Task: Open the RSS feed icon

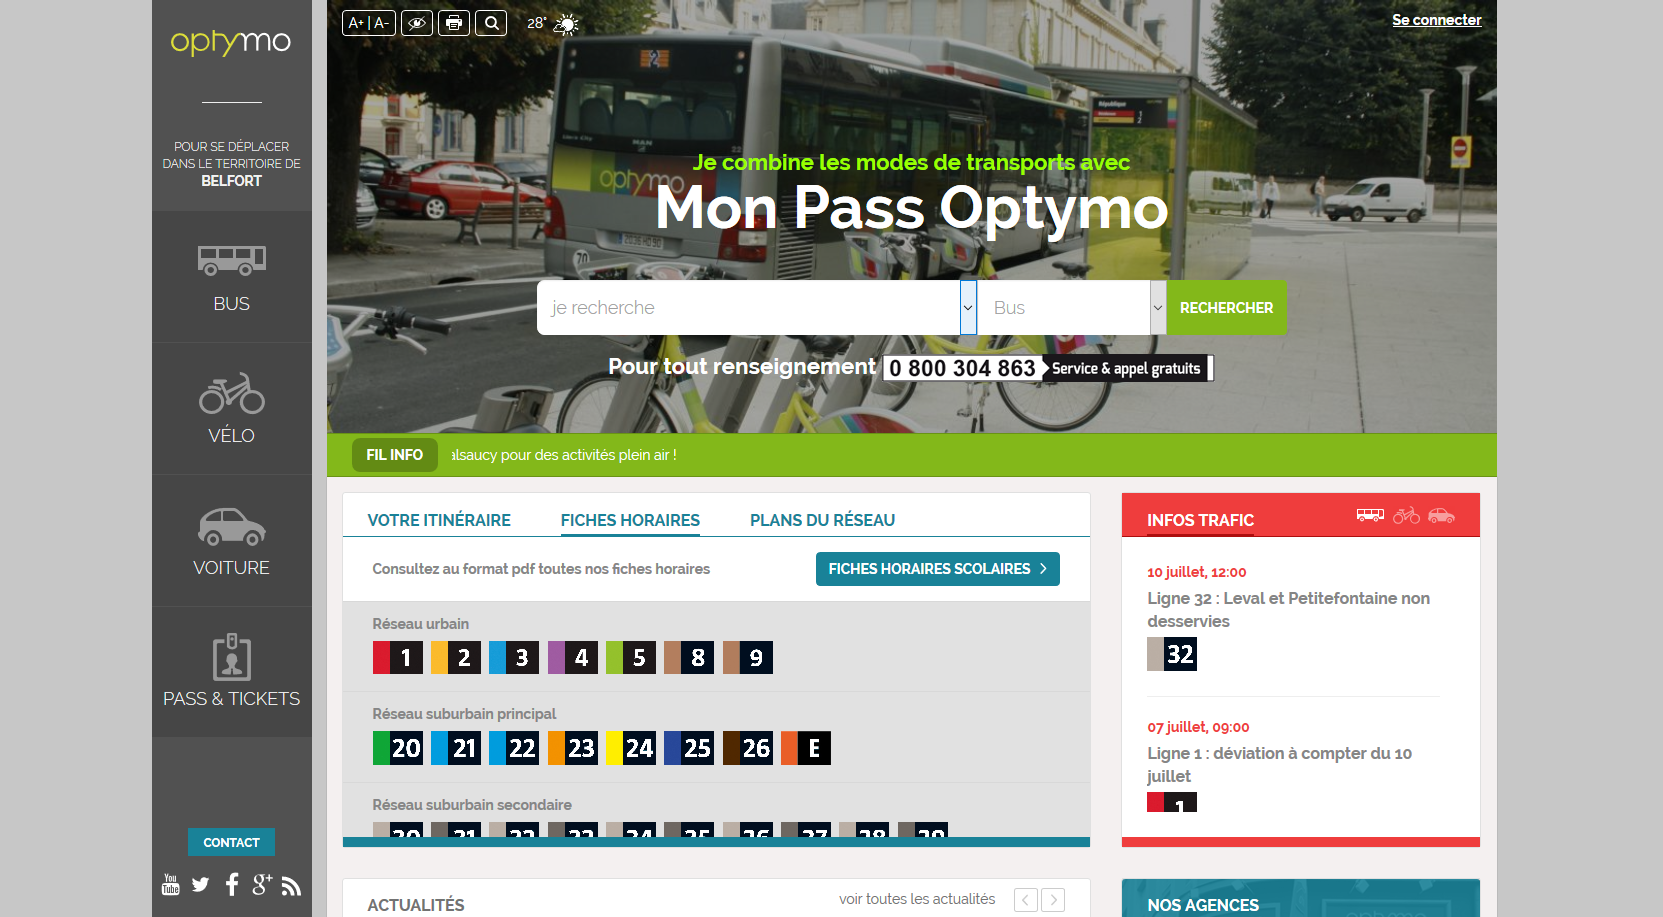Action: (x=291, y=885)
